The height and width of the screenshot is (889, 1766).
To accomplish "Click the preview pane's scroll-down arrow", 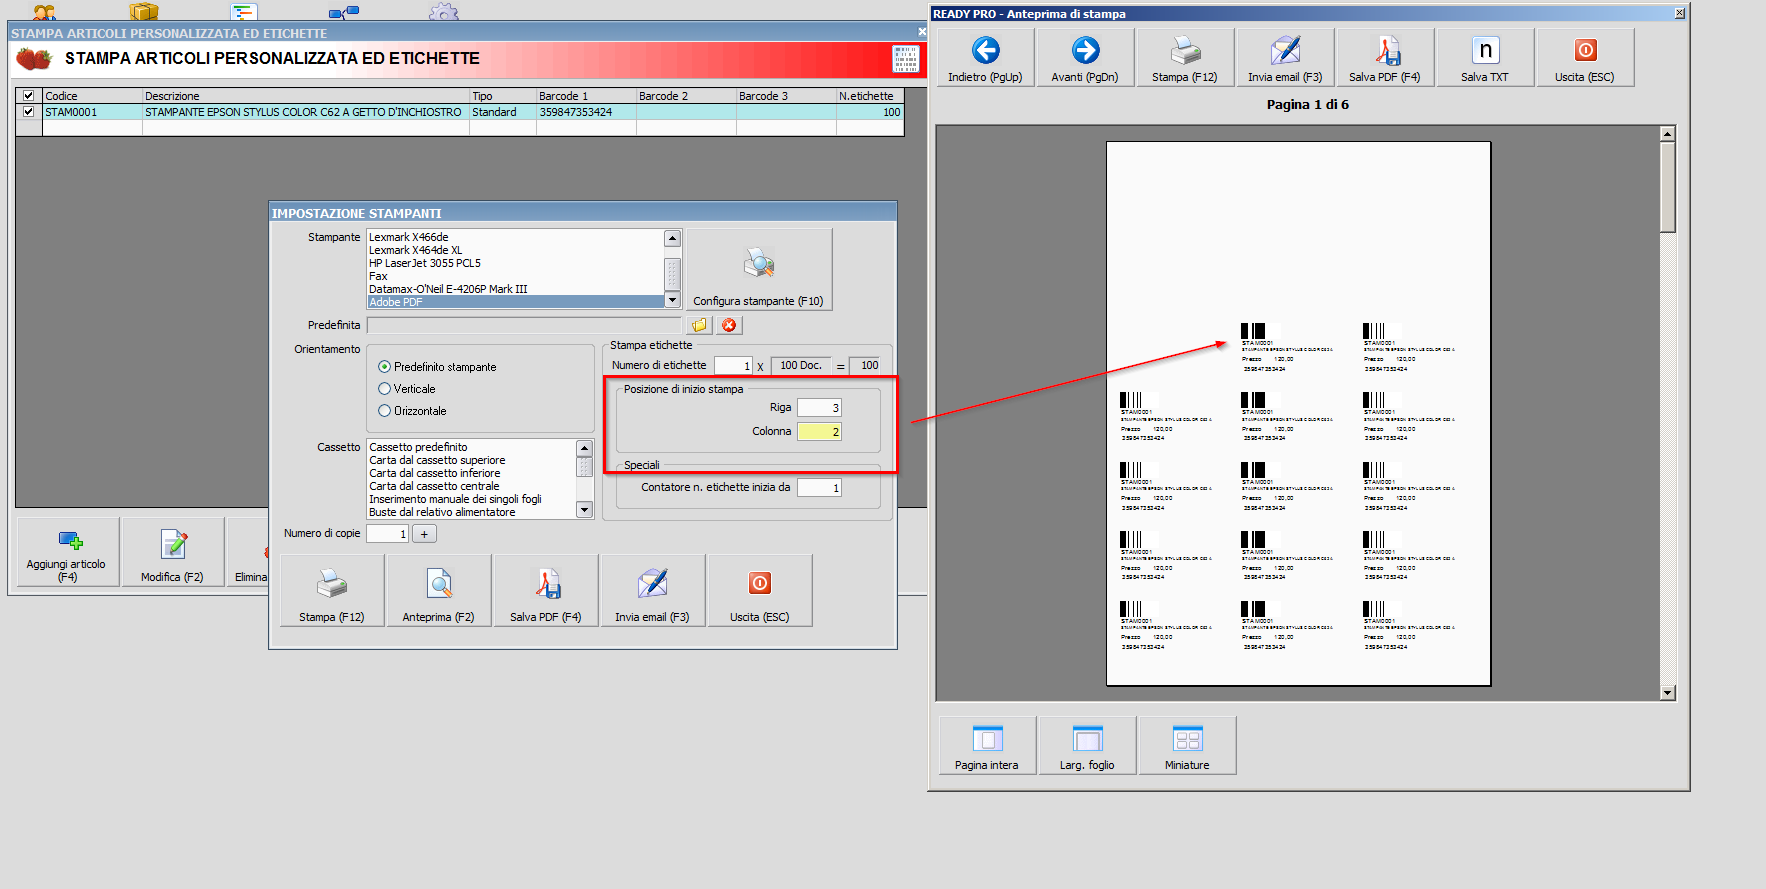I will [x=1667, y=692].
